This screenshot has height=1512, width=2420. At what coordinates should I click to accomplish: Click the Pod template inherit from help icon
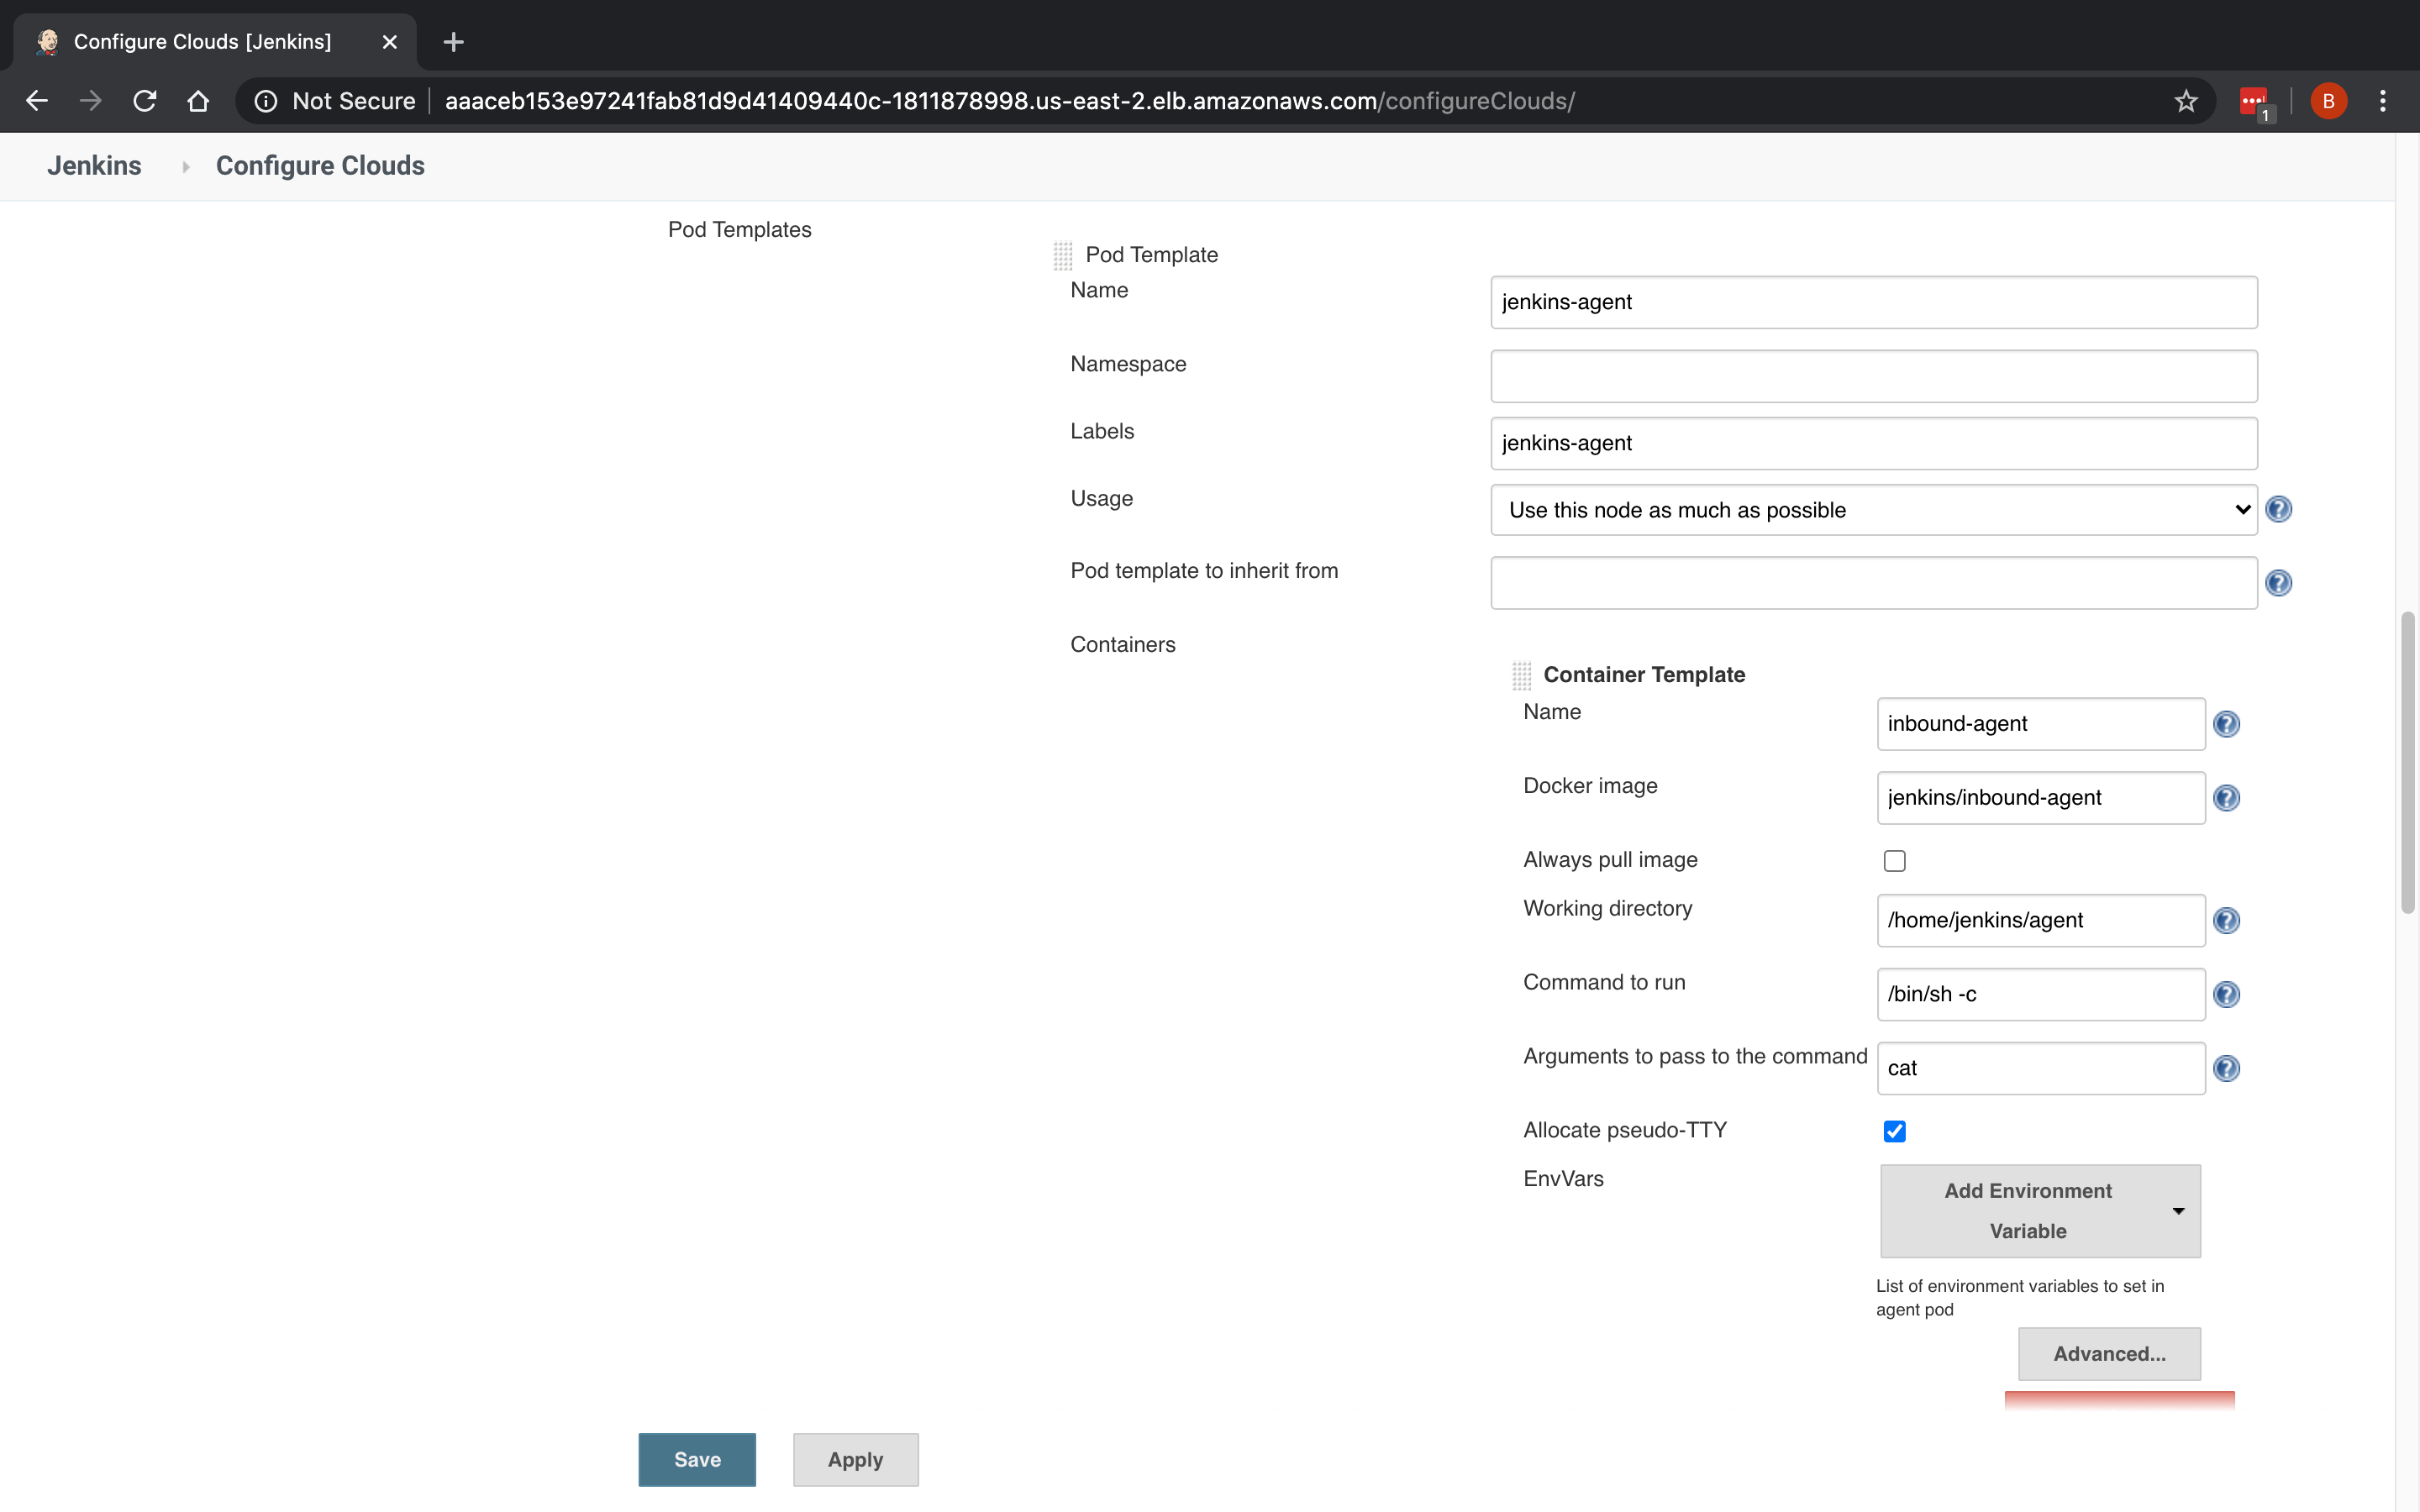(2277, 582)
